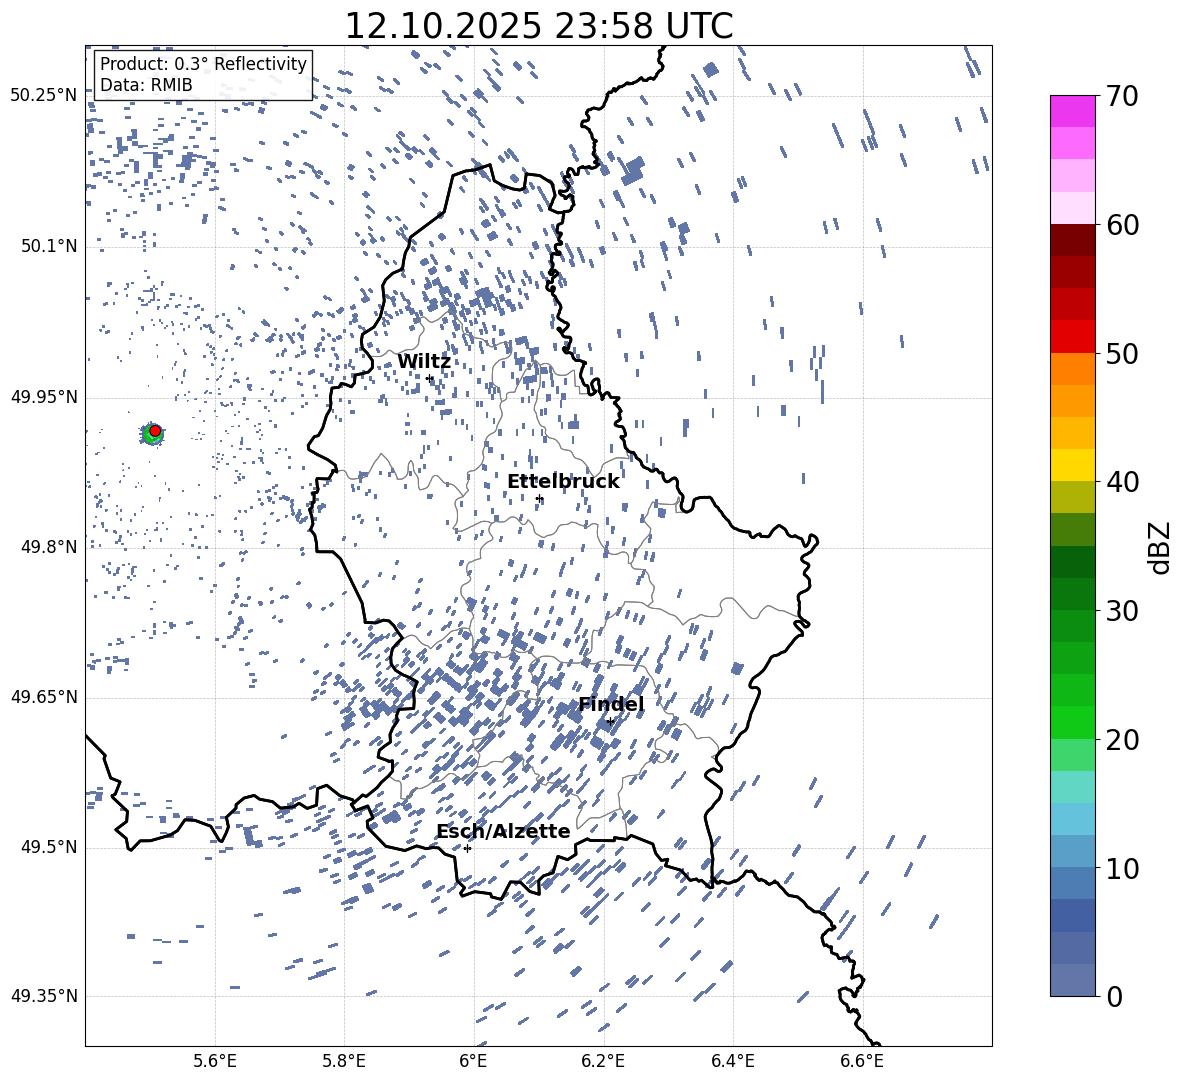This screenshot has height=1081, width=1184.
Task: Click the dBZ colorbar axis label
Action: 1159,548
